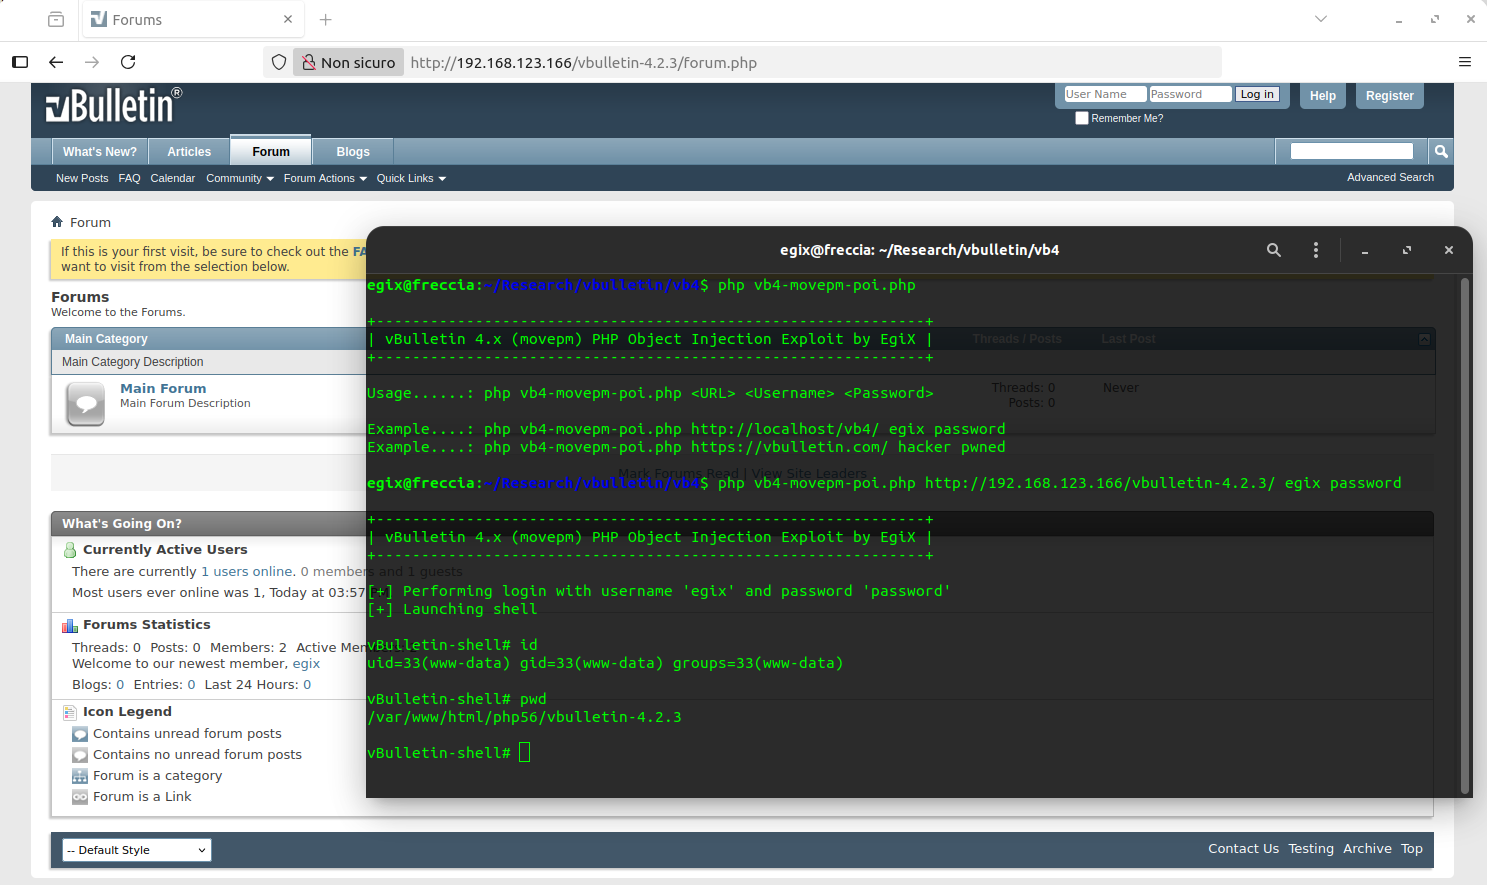Click the Register button
This screenshot has width=1487, height=885.
(x=1390, y=96)
